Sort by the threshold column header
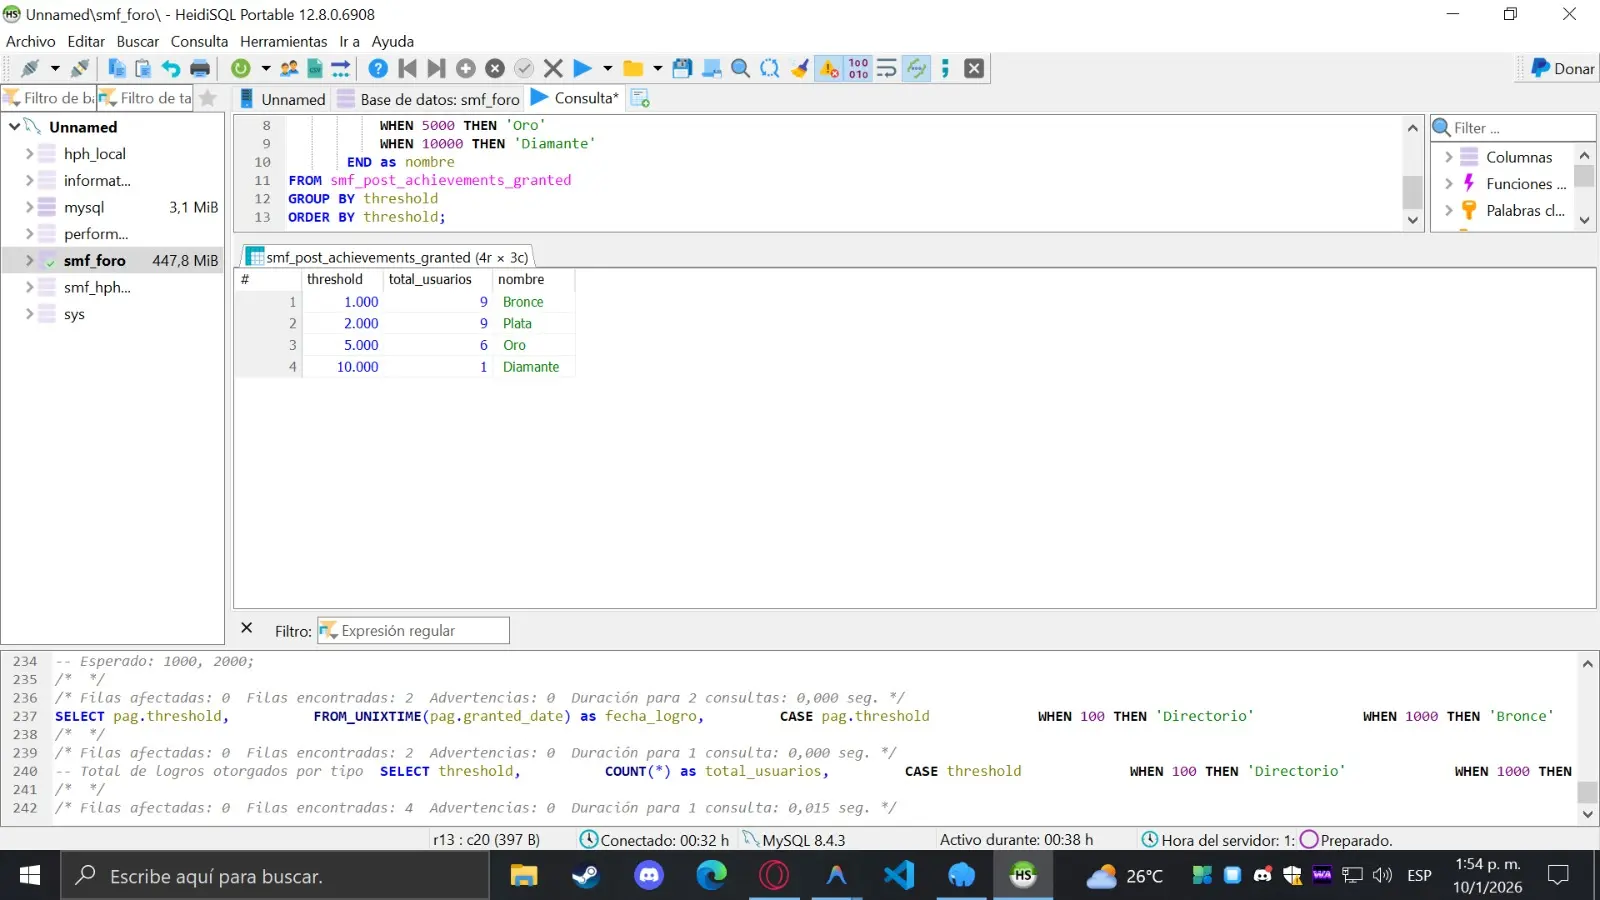Image resolution: width=1600 pixels, height=900 pixels. (x=341, y=279)
